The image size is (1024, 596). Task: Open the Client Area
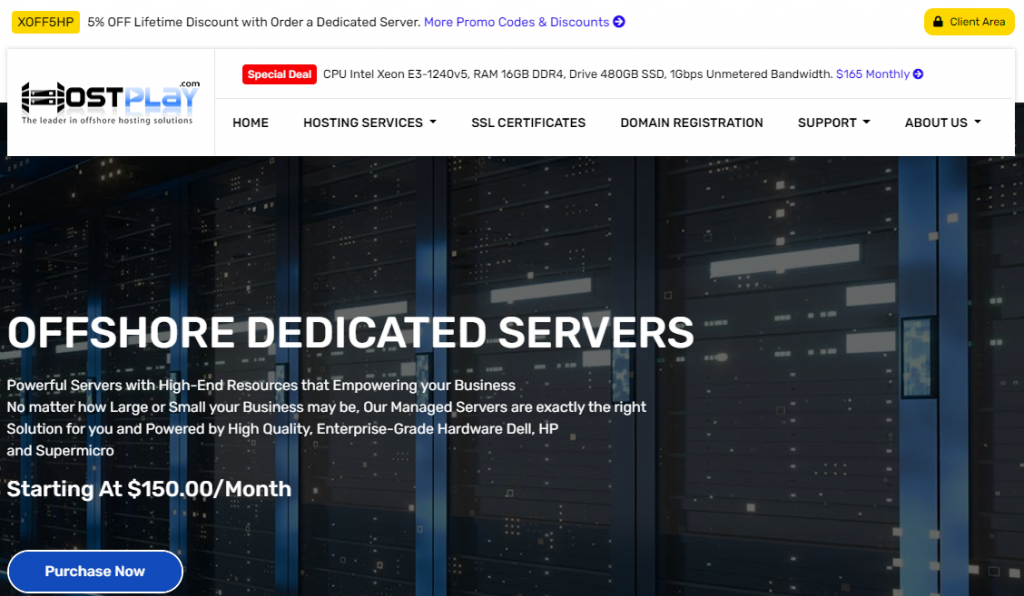point(969,22)
